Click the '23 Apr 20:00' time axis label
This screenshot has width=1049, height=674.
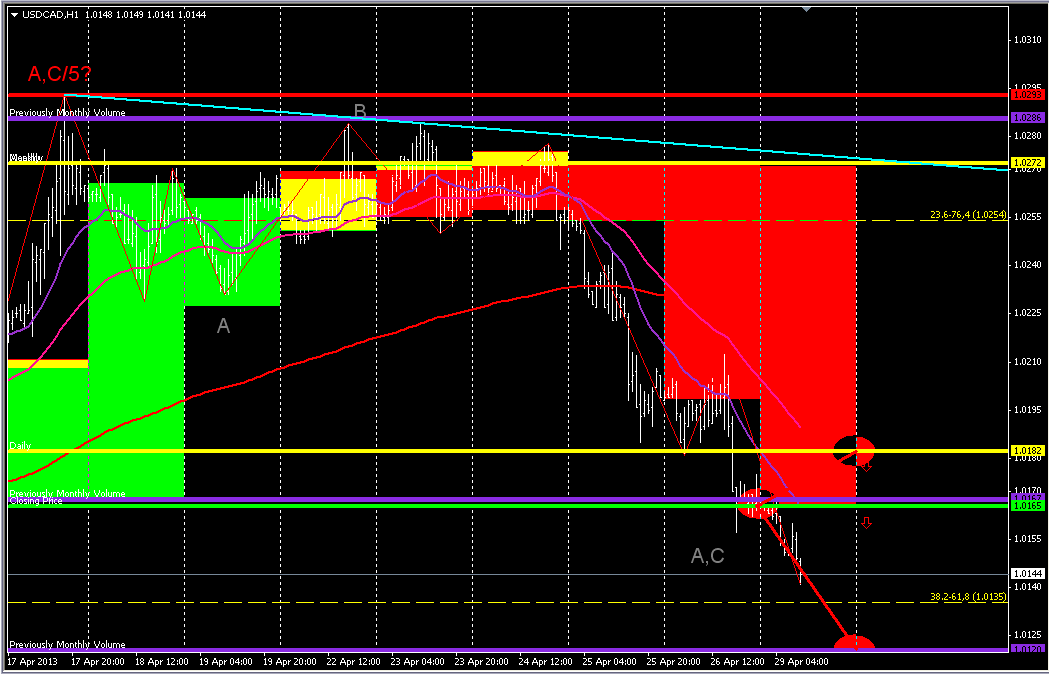[482, 661]
